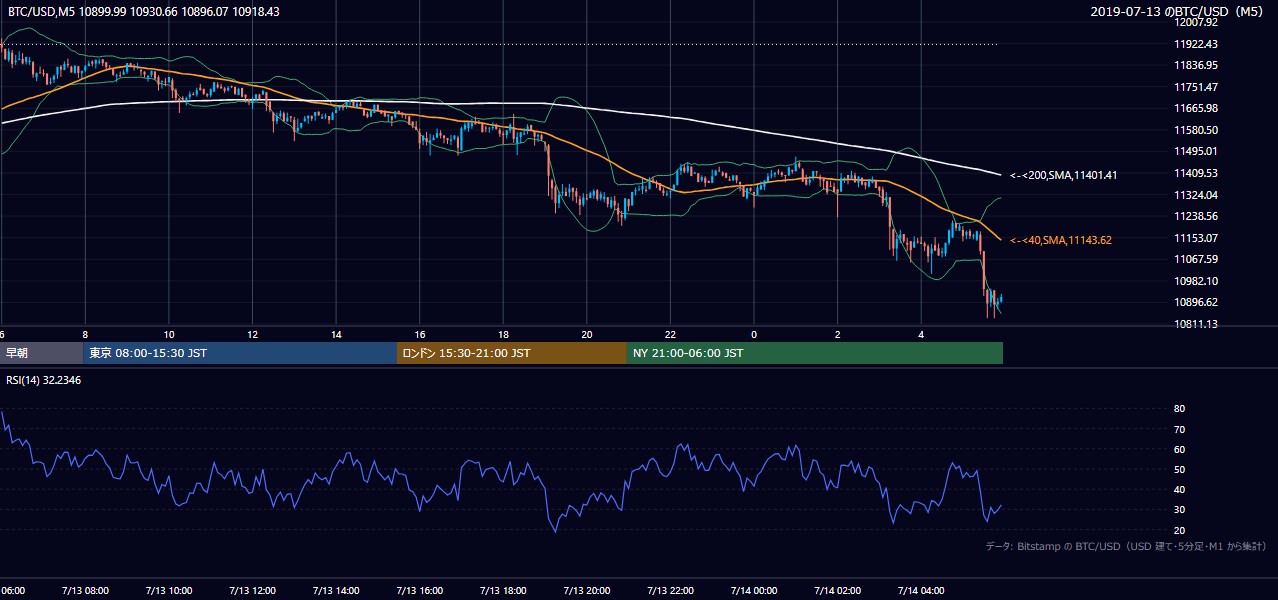Click price axis value 11067.59
The width and height of the screenshot is (1278, 600).
tap(1195, 259)
